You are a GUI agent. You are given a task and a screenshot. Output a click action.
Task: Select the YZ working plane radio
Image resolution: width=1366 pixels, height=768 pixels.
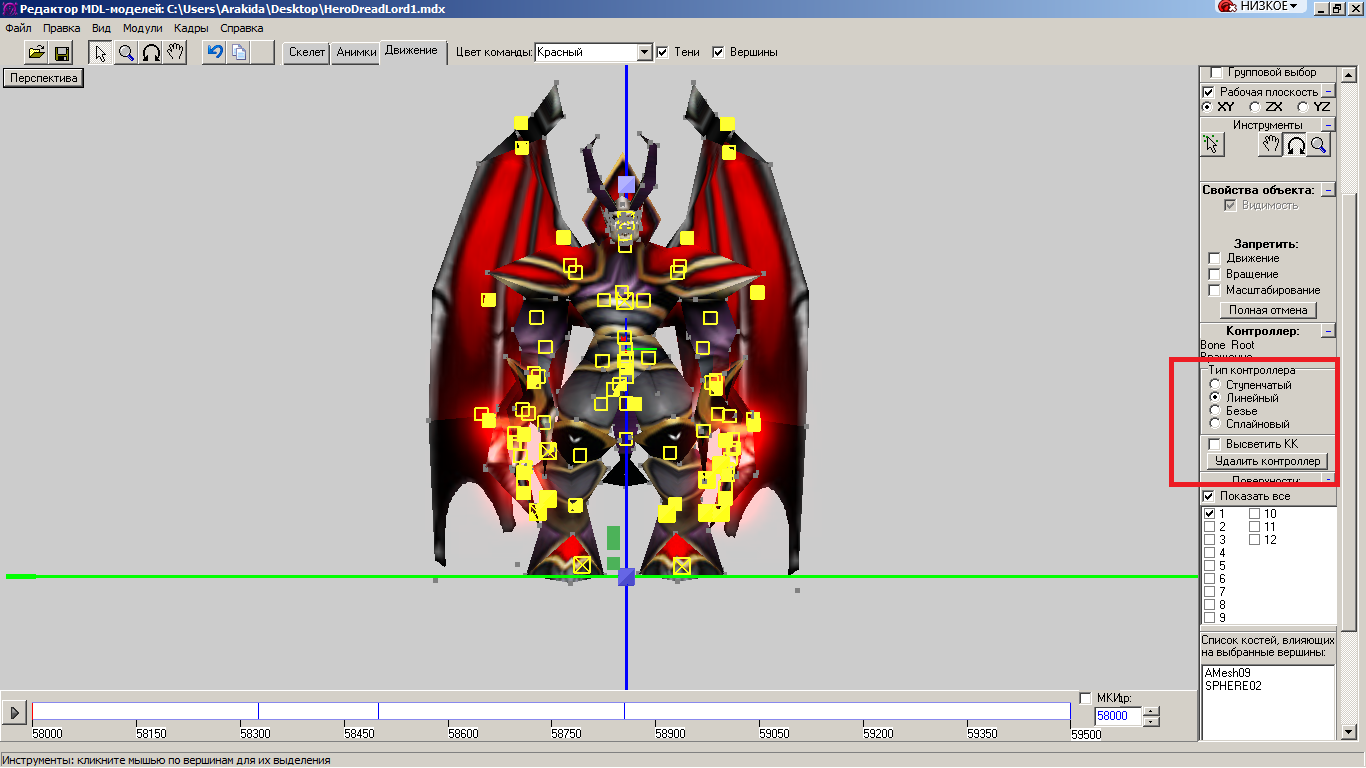tap(1303, 107)
